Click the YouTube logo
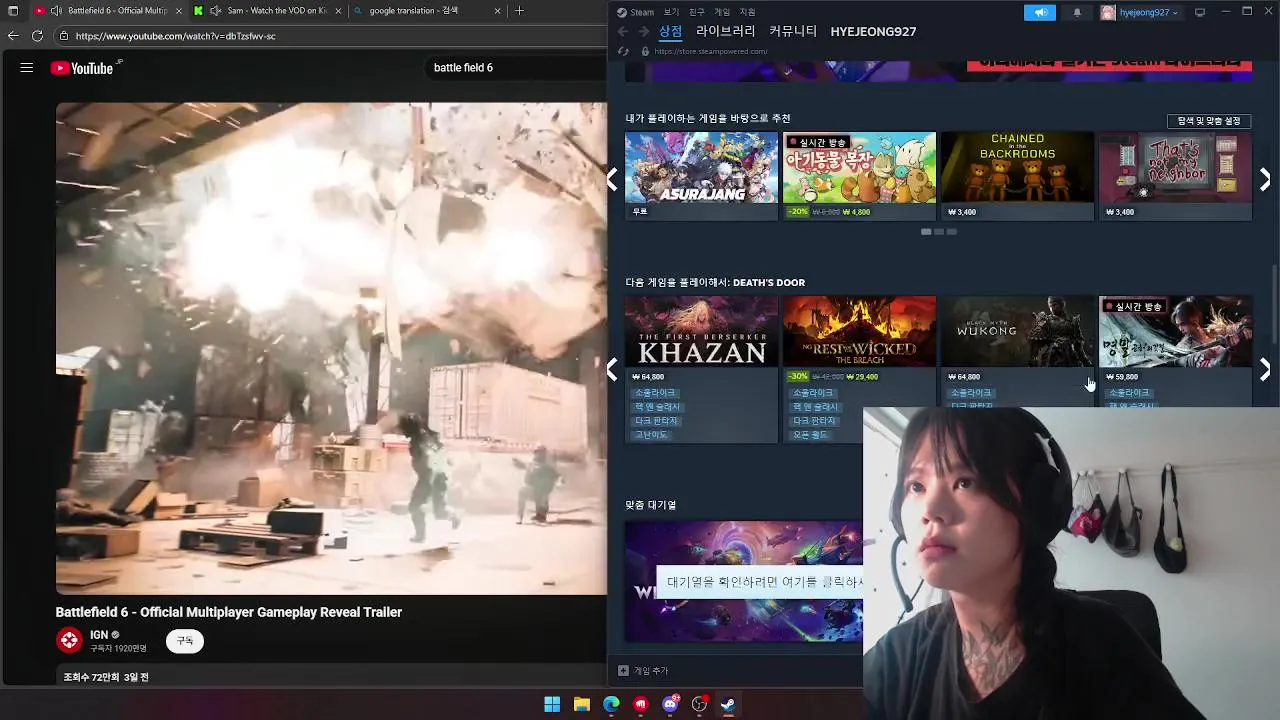Screen dimensions: 1280x720 coord(82,68)
